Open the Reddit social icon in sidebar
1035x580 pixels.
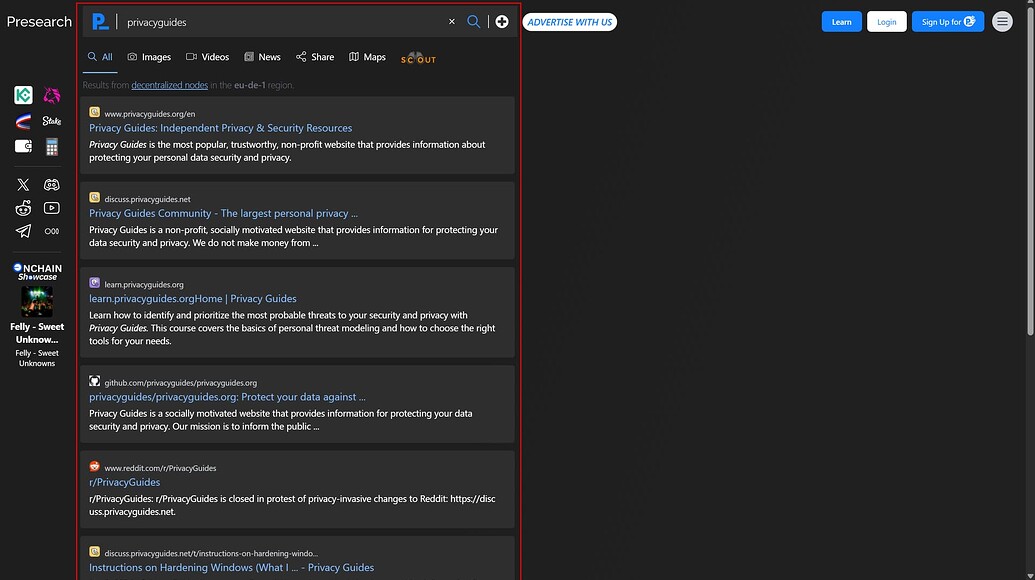pyautogui.click(x=23, y=208)
